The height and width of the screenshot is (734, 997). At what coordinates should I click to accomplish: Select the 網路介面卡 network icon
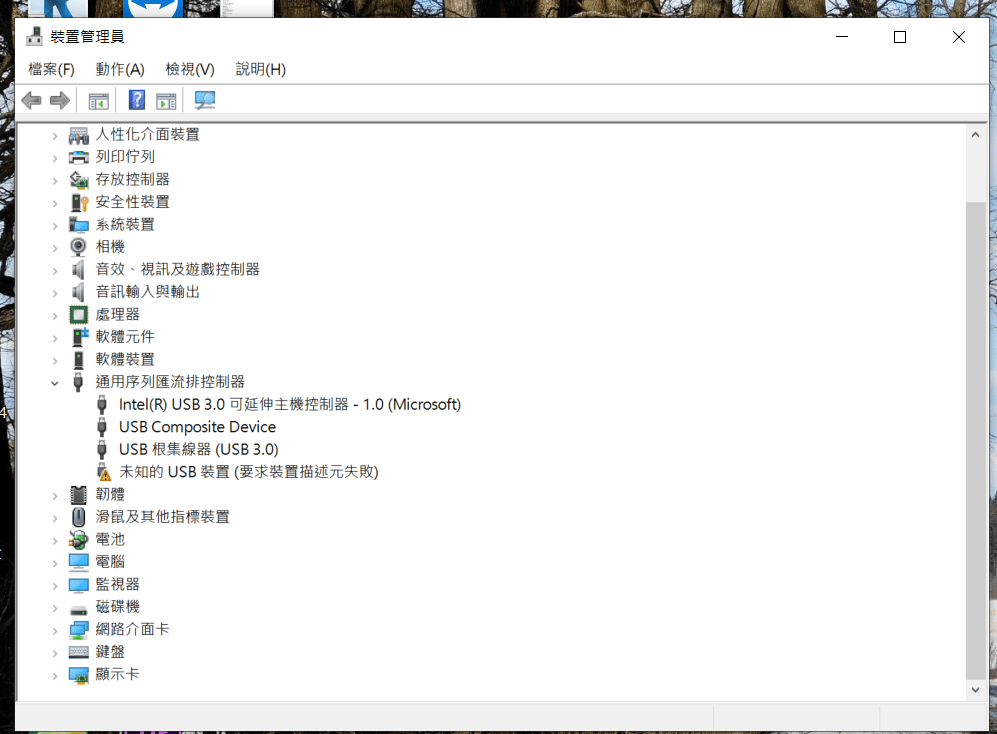tap(79, 630)
